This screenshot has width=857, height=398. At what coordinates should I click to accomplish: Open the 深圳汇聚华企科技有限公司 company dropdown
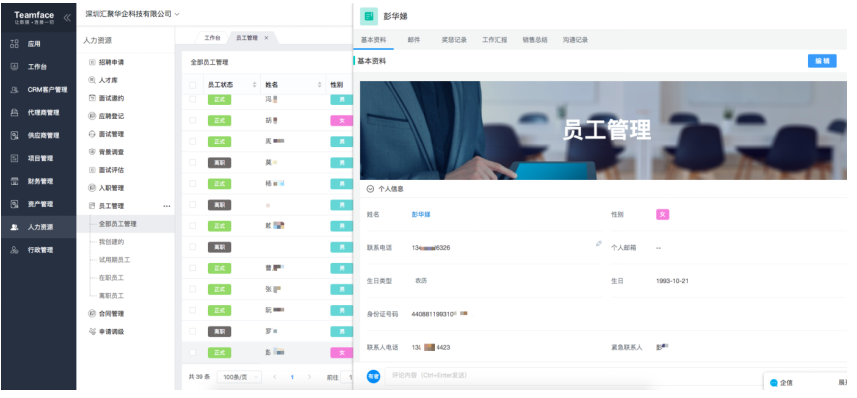pyautogui.click(x=132, y=14)
